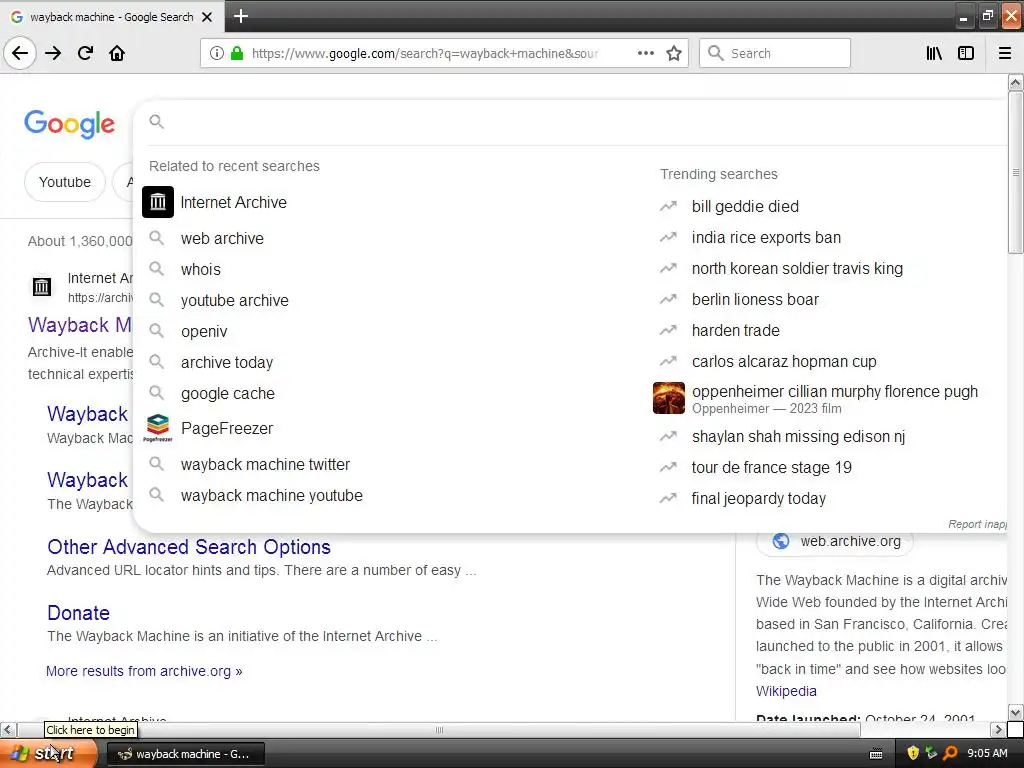Open the page actions three-dot menu

(645, 53)
